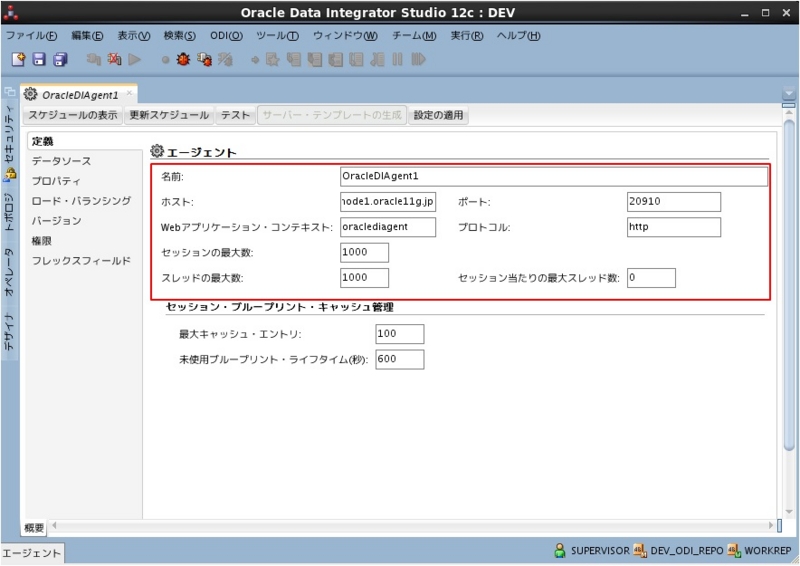Click the grayed star document toolbar icon

[x=272, y=59]
